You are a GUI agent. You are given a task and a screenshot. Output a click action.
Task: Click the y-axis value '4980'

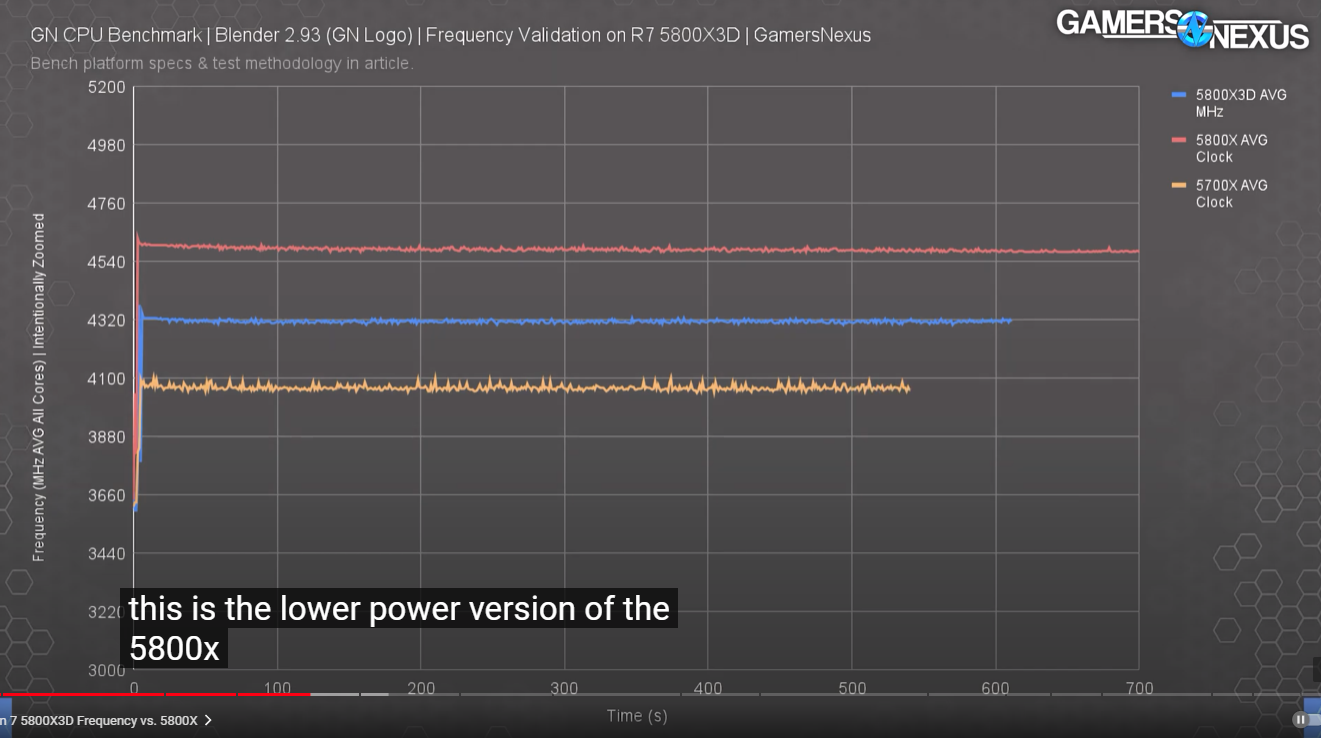click(x=107, y=145)
